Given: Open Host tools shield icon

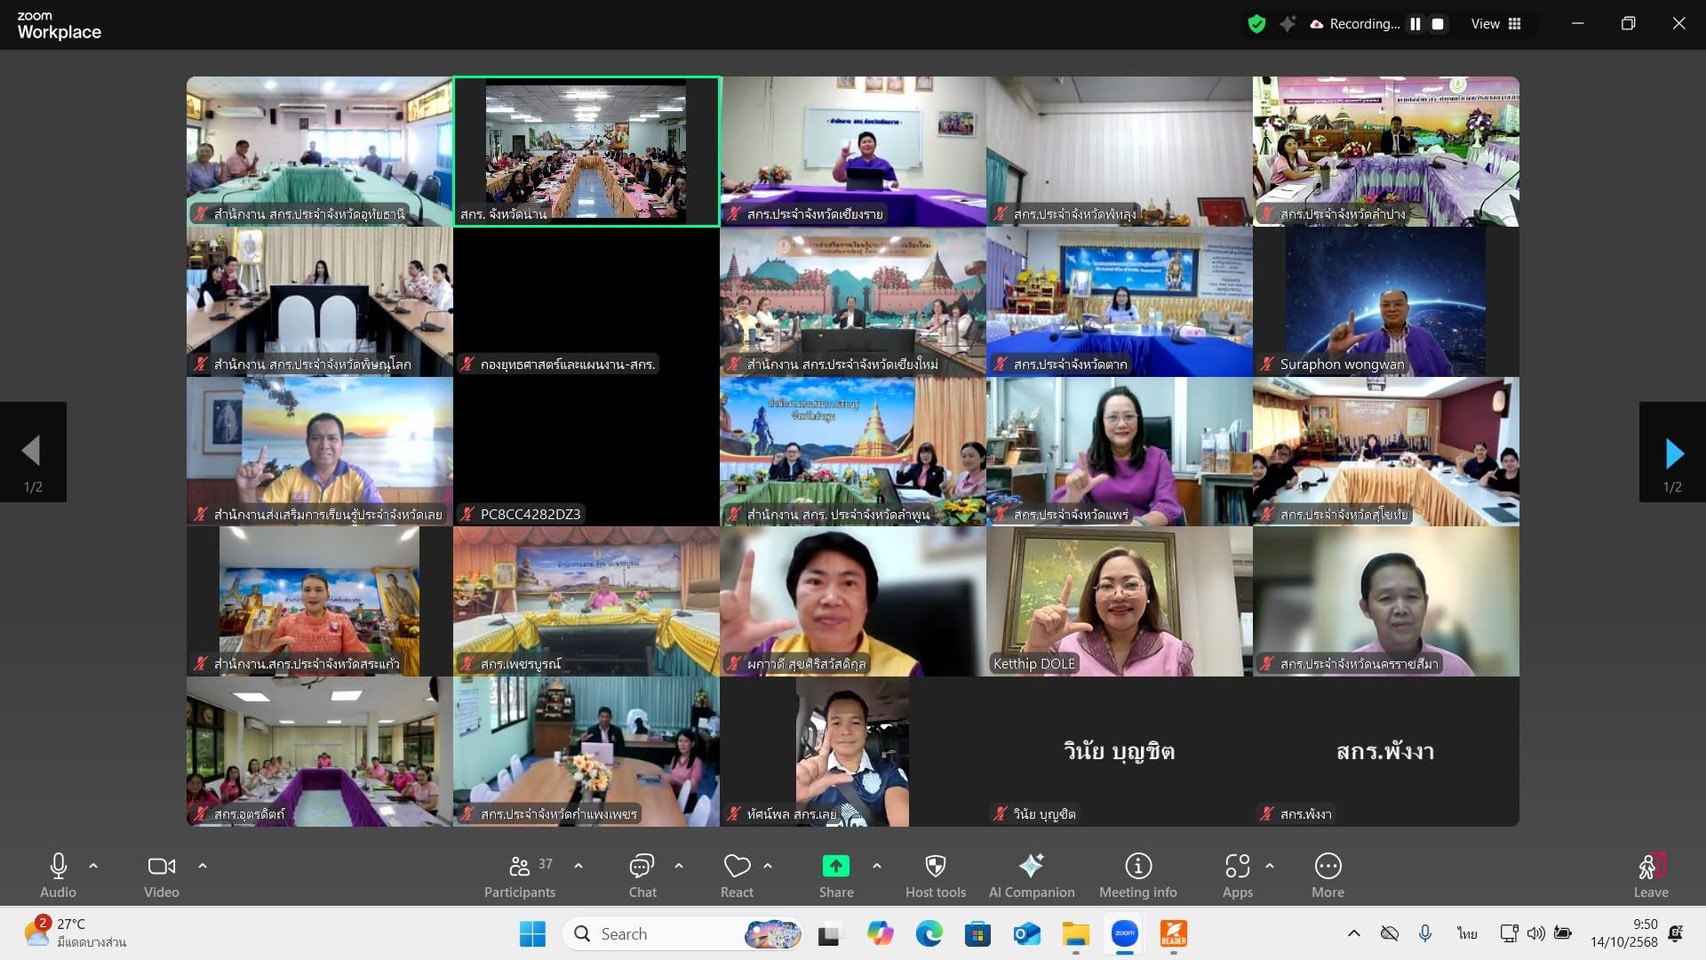Looking at the screenshot, I should pos(935,875).
